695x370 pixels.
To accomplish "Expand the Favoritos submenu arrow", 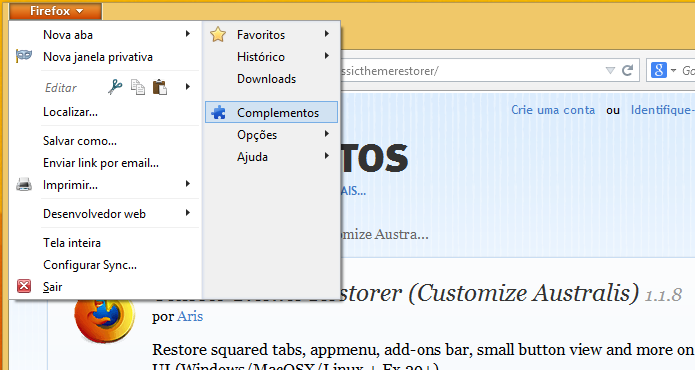I will [327, 34].
